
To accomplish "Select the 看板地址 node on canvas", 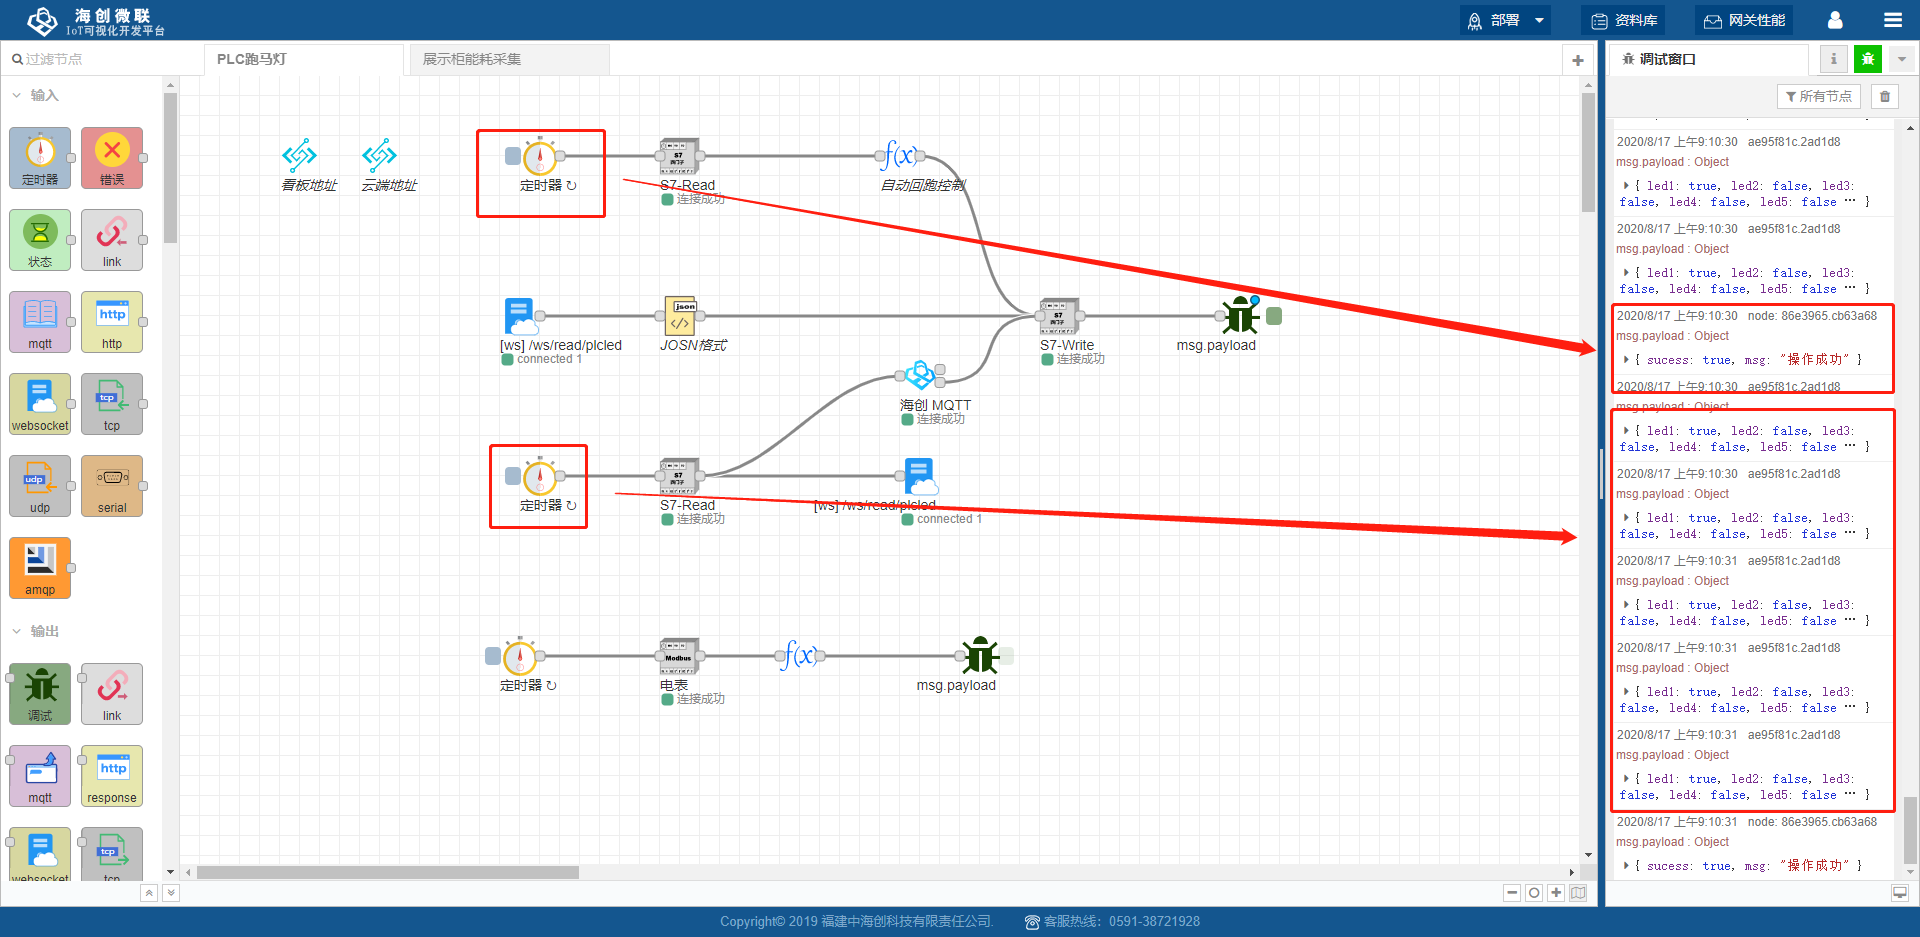I will pos(300,156).
